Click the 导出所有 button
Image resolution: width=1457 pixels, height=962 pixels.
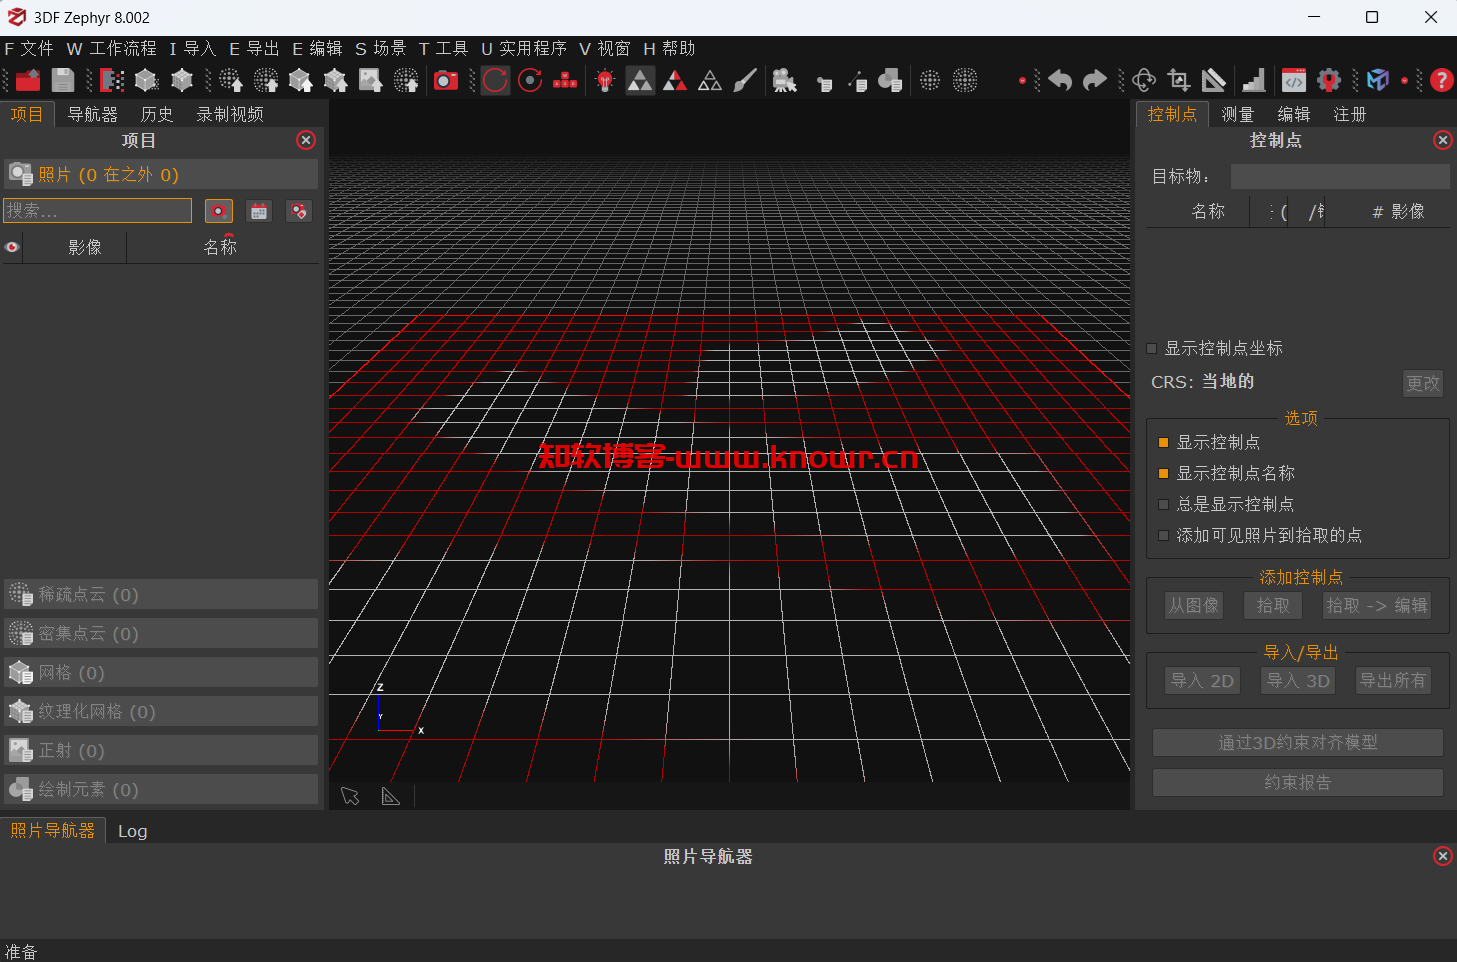(x=1393, y=680)
